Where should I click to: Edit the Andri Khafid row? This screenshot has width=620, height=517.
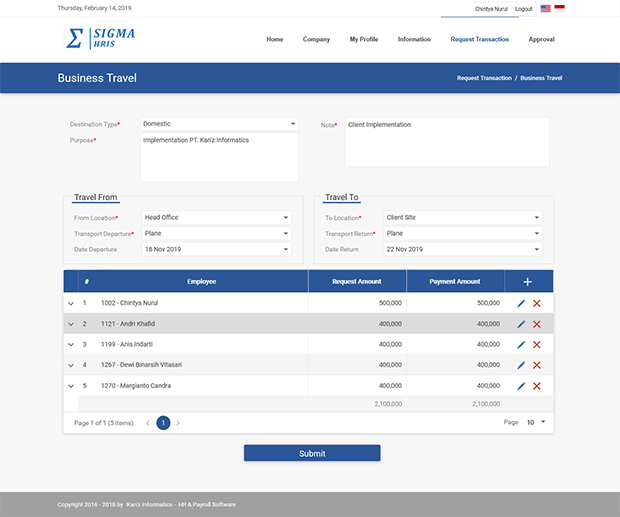[x=521, y=324]
